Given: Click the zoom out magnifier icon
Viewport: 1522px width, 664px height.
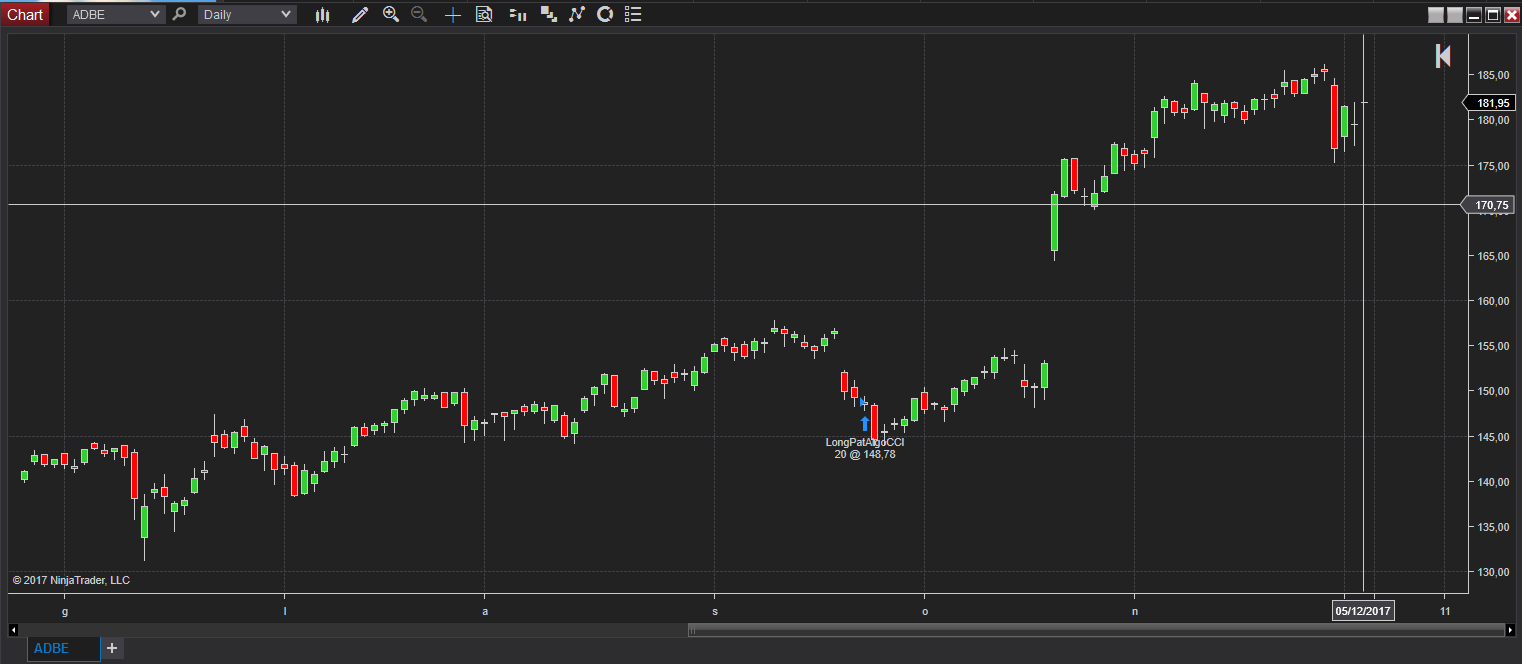Looking at the screenshot, I should click(419, 15).
